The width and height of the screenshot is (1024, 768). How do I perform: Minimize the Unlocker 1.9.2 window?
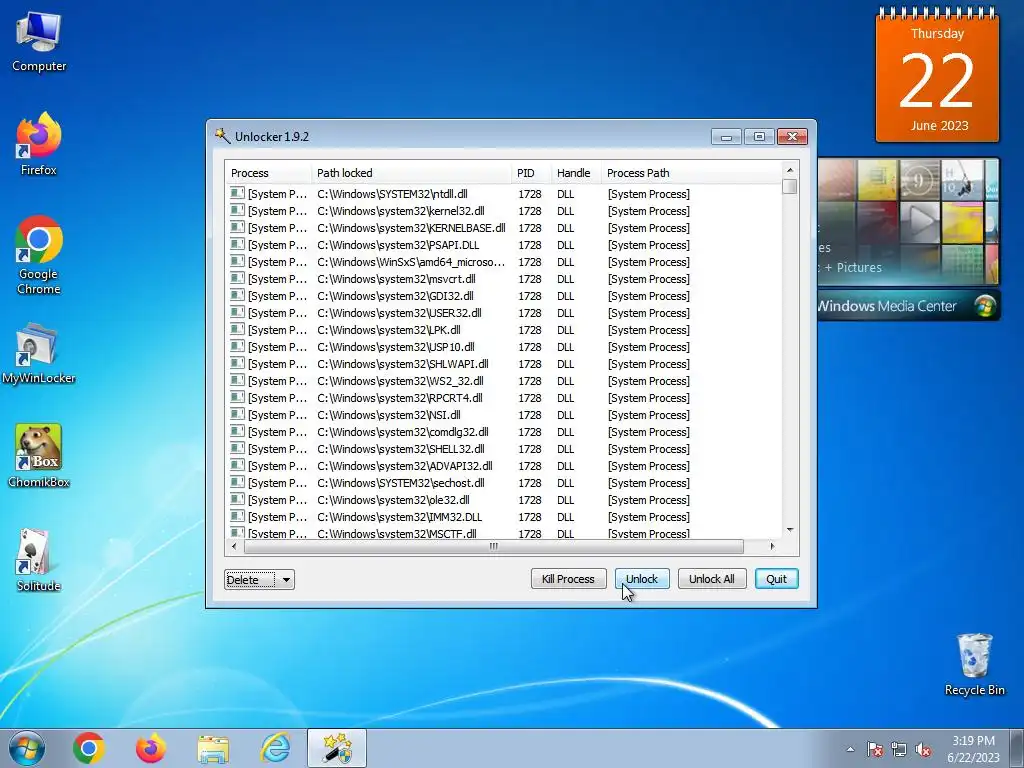coord(726,136)
